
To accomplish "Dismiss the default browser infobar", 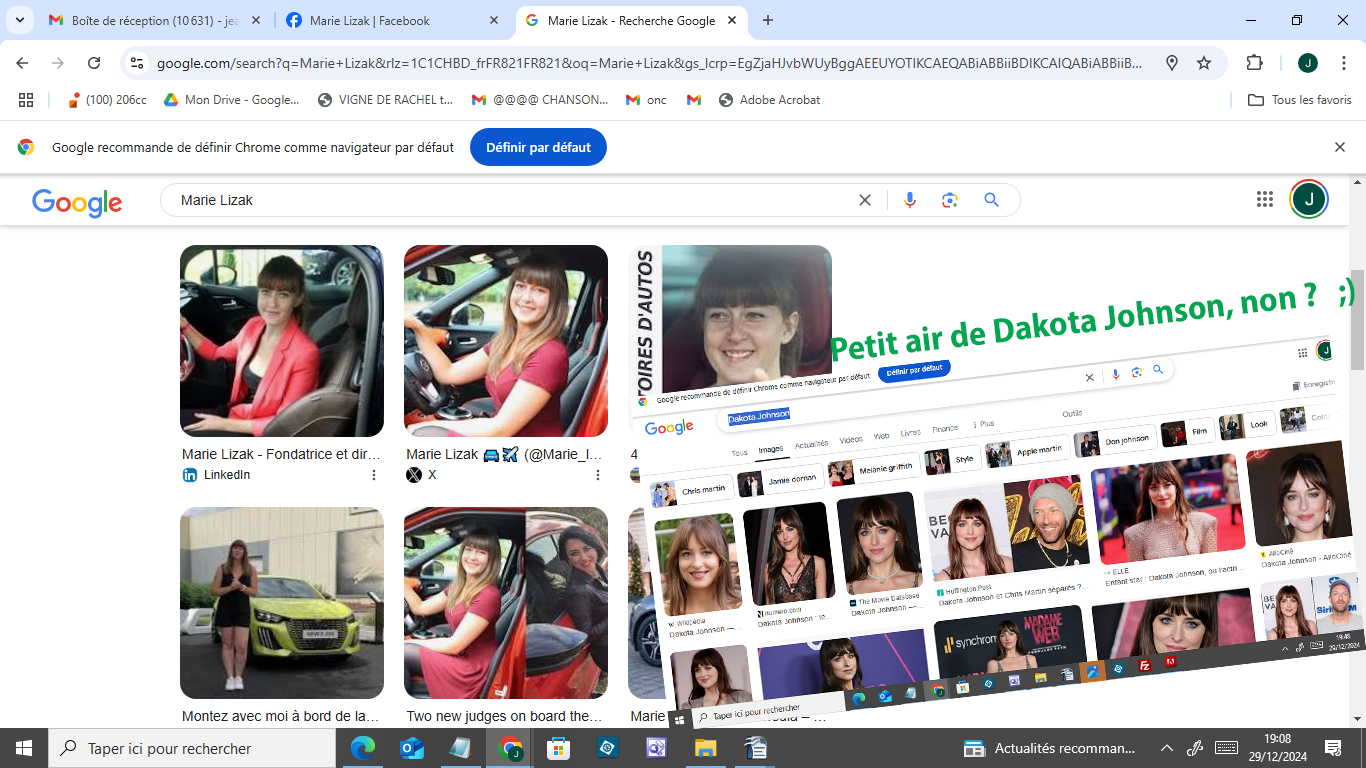I will (x=1340, y=147).
